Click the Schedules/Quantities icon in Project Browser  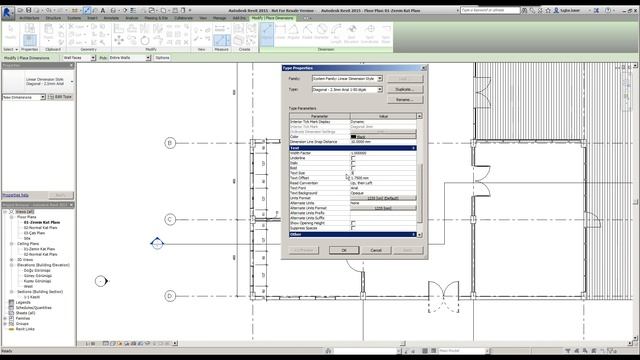point(11,308)
